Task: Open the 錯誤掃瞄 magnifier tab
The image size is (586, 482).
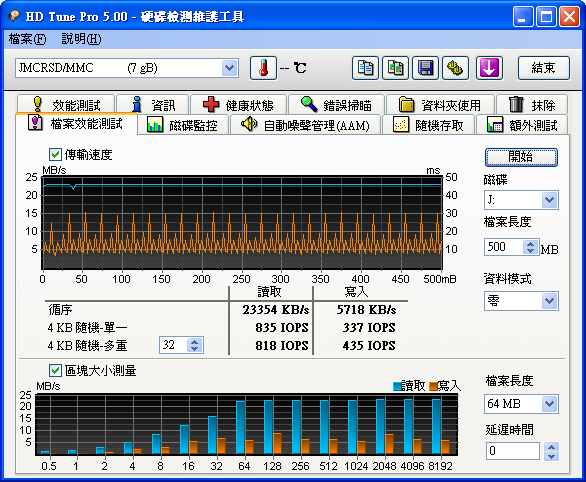Action: [336, 105]
